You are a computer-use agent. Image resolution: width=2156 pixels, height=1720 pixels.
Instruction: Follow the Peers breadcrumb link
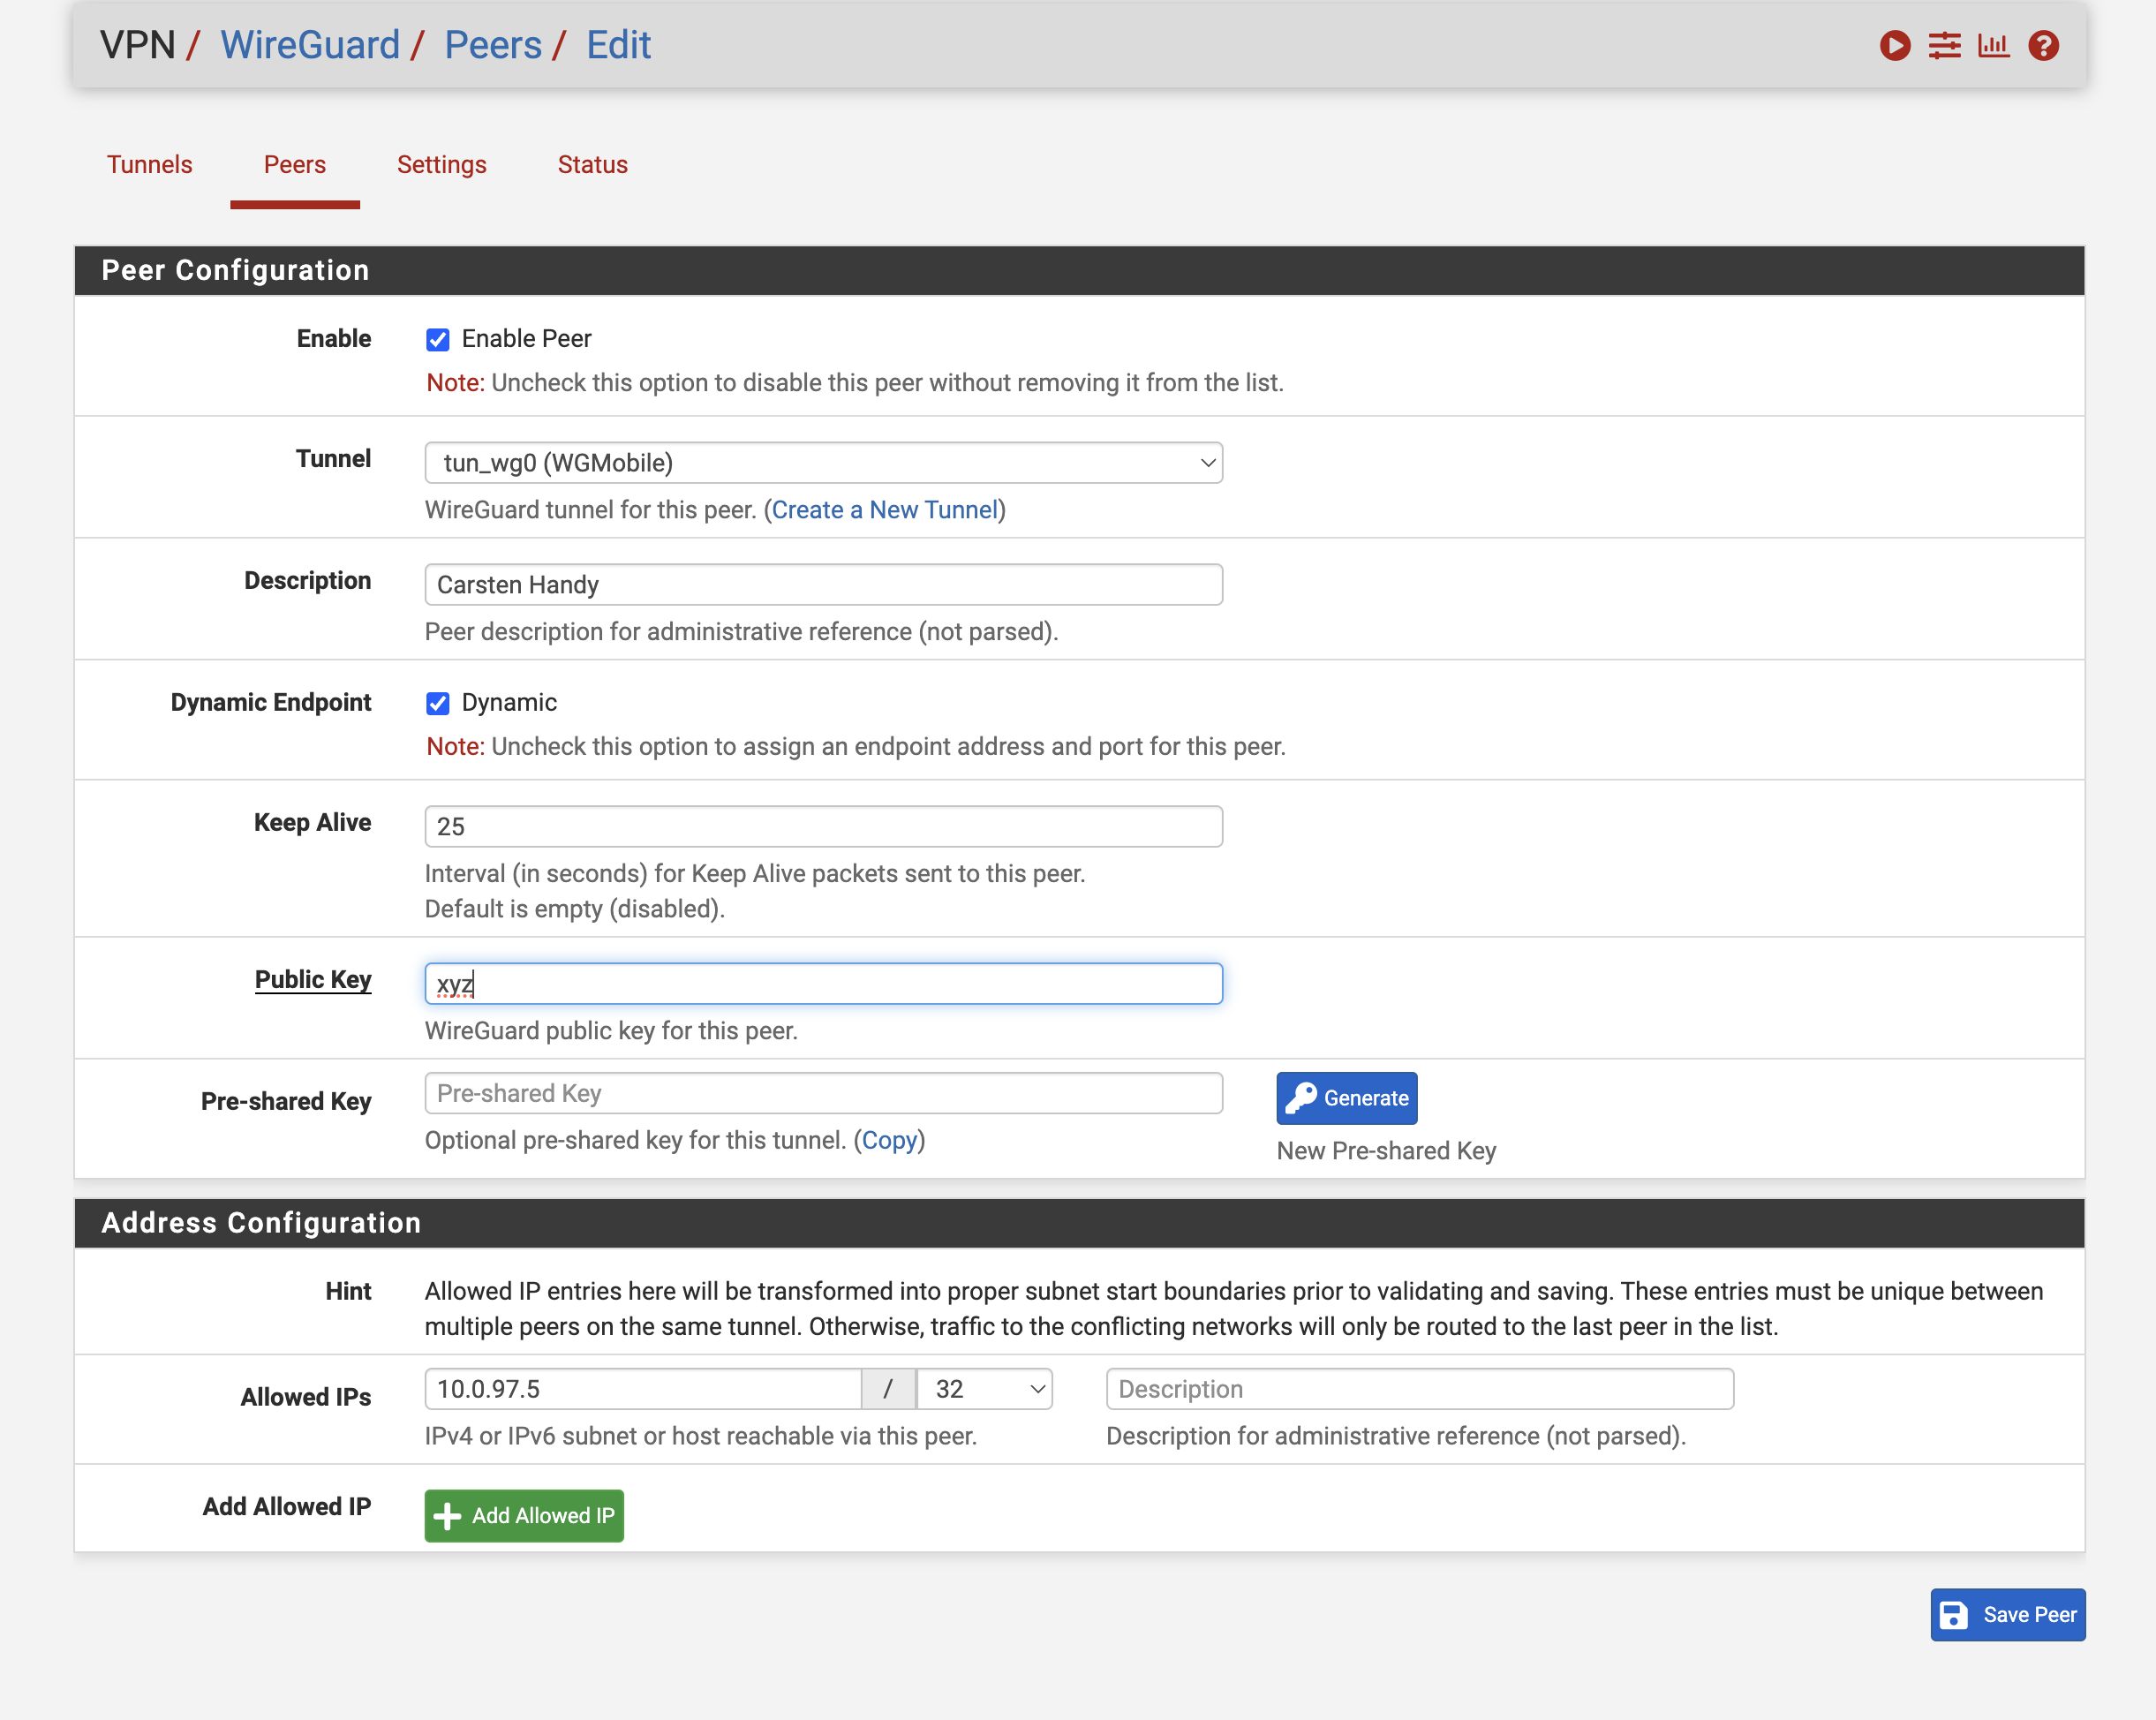(x=493, y=45)
